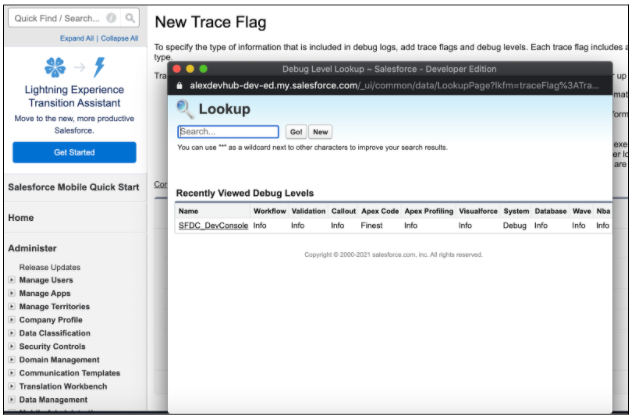Click the Quick Find magnifier search icon

click(x=132, y=18)
